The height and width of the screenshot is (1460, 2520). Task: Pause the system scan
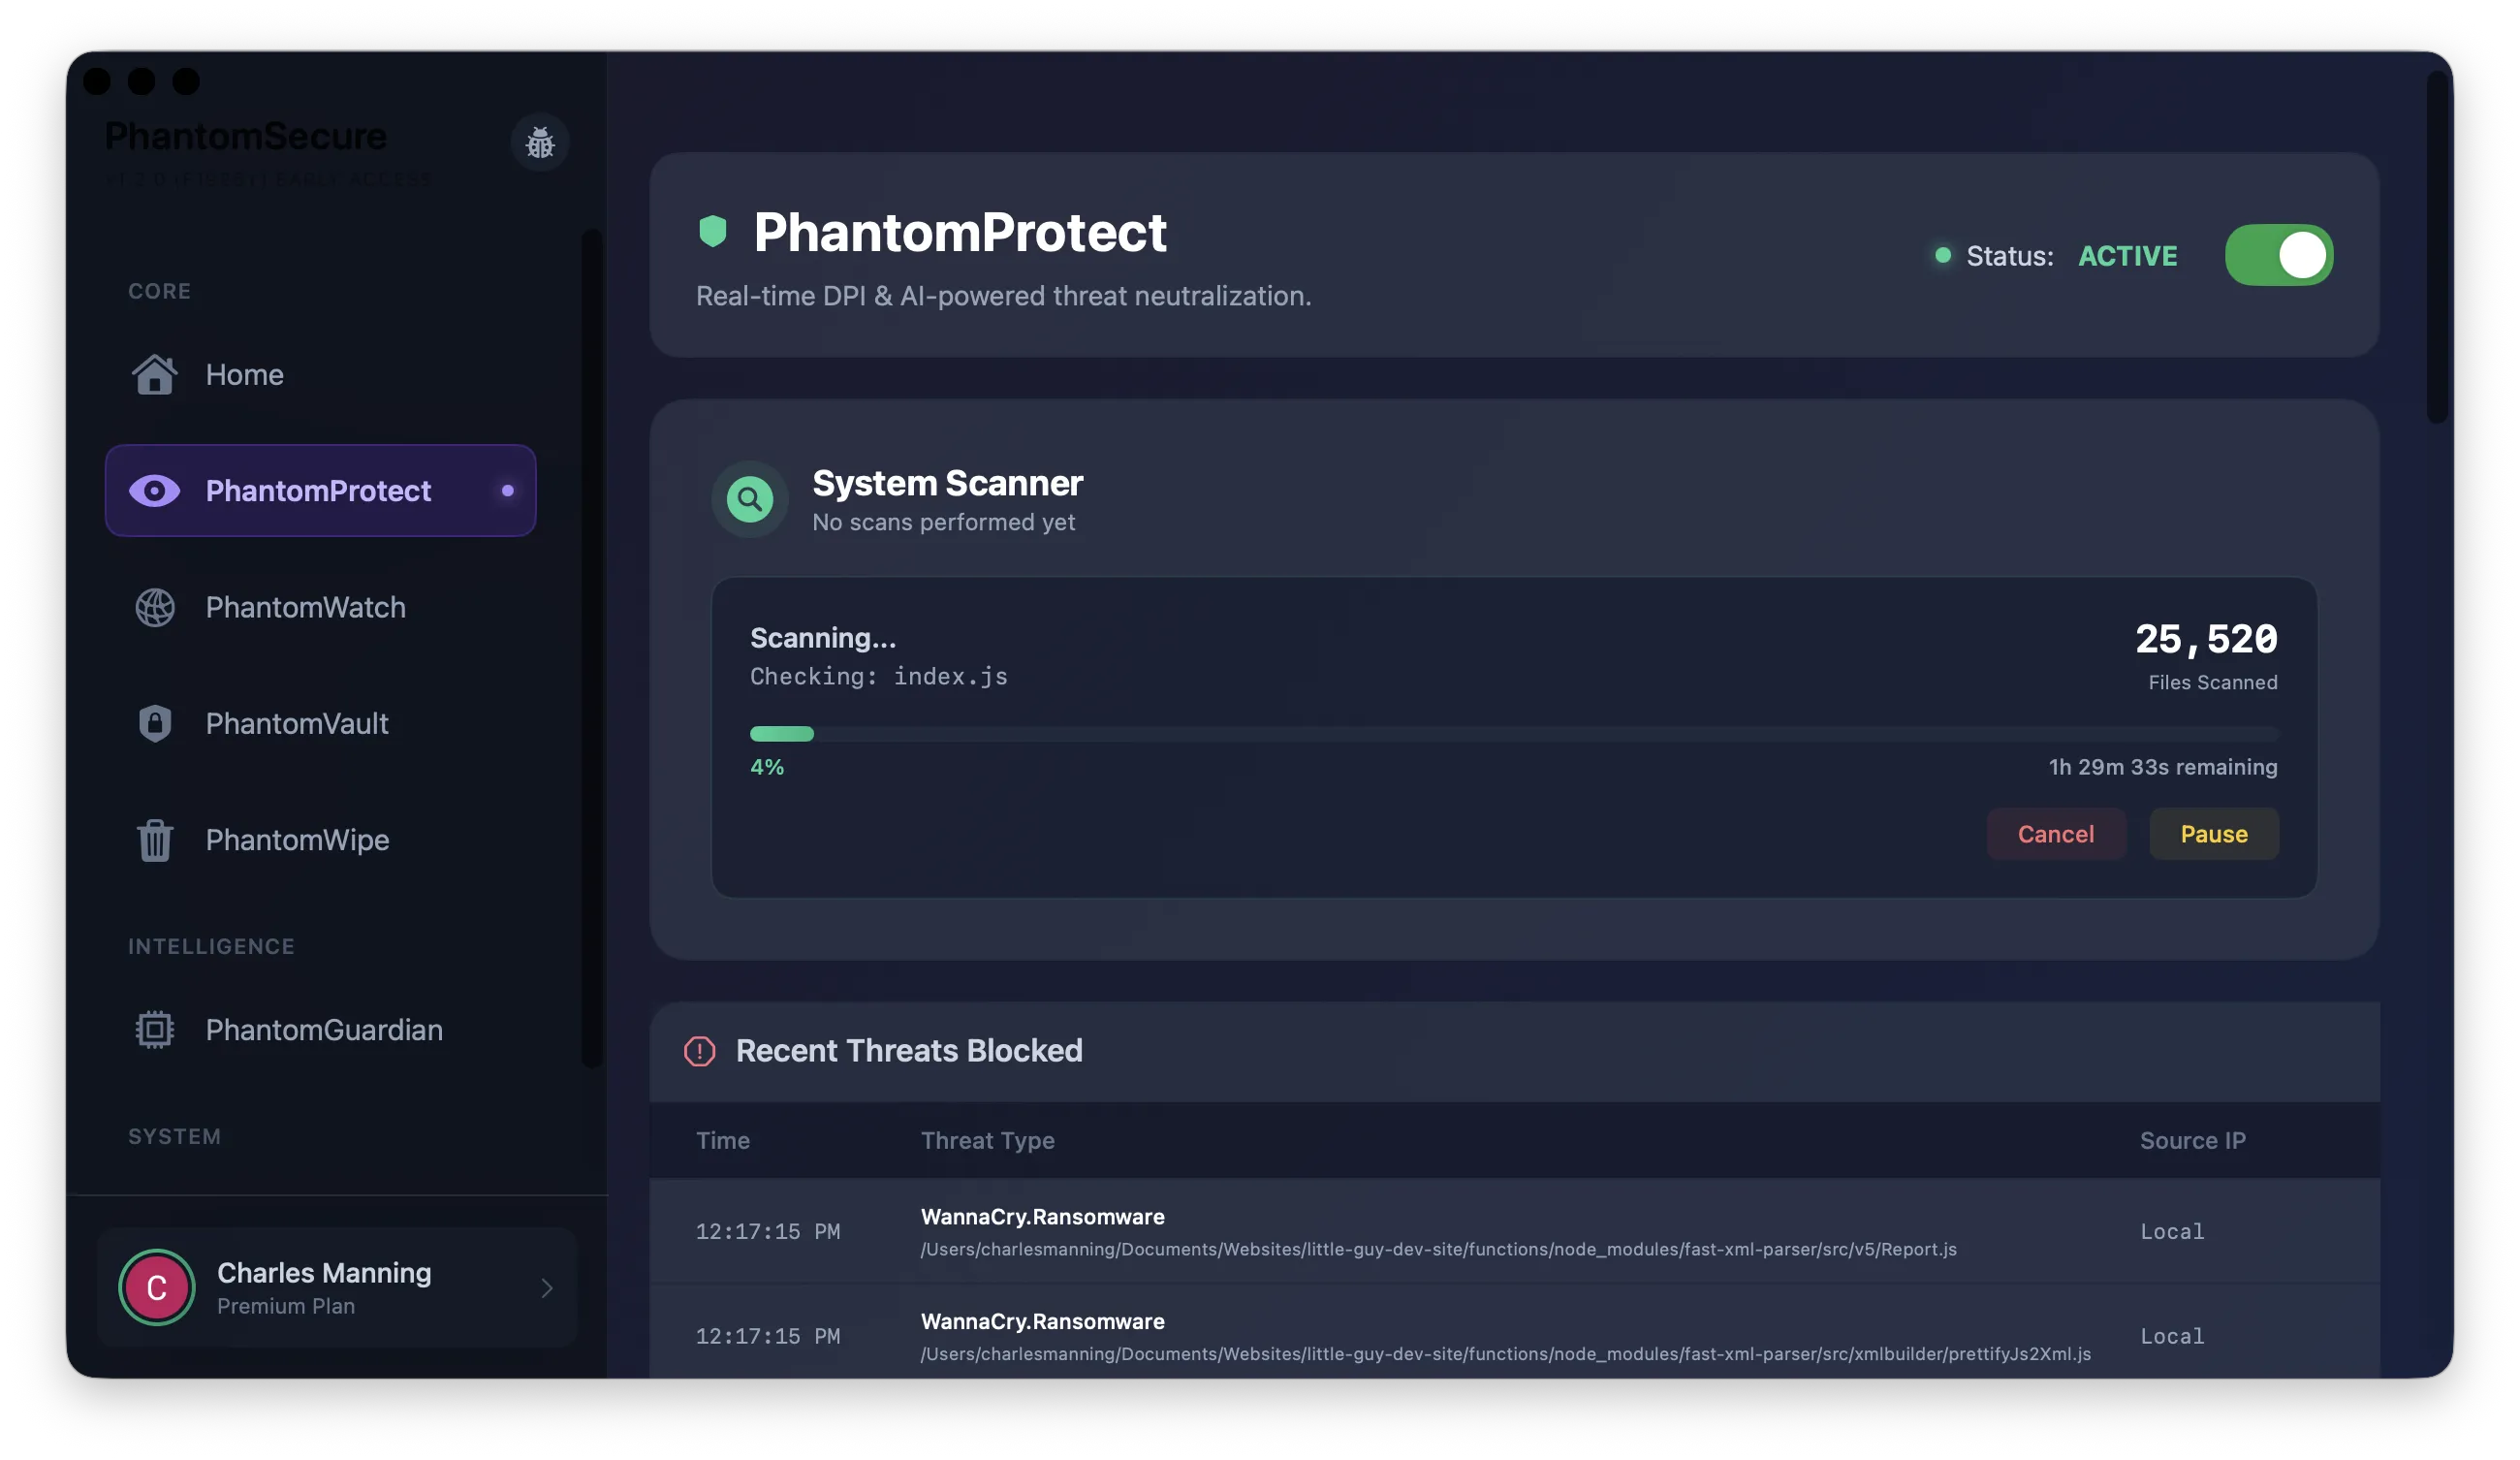pyautogui.click(x=2213, y=834)
